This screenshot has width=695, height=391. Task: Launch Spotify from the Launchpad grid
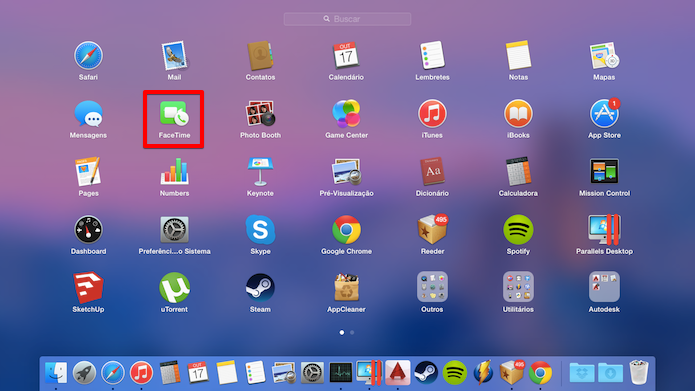click(x=518, y=230)
